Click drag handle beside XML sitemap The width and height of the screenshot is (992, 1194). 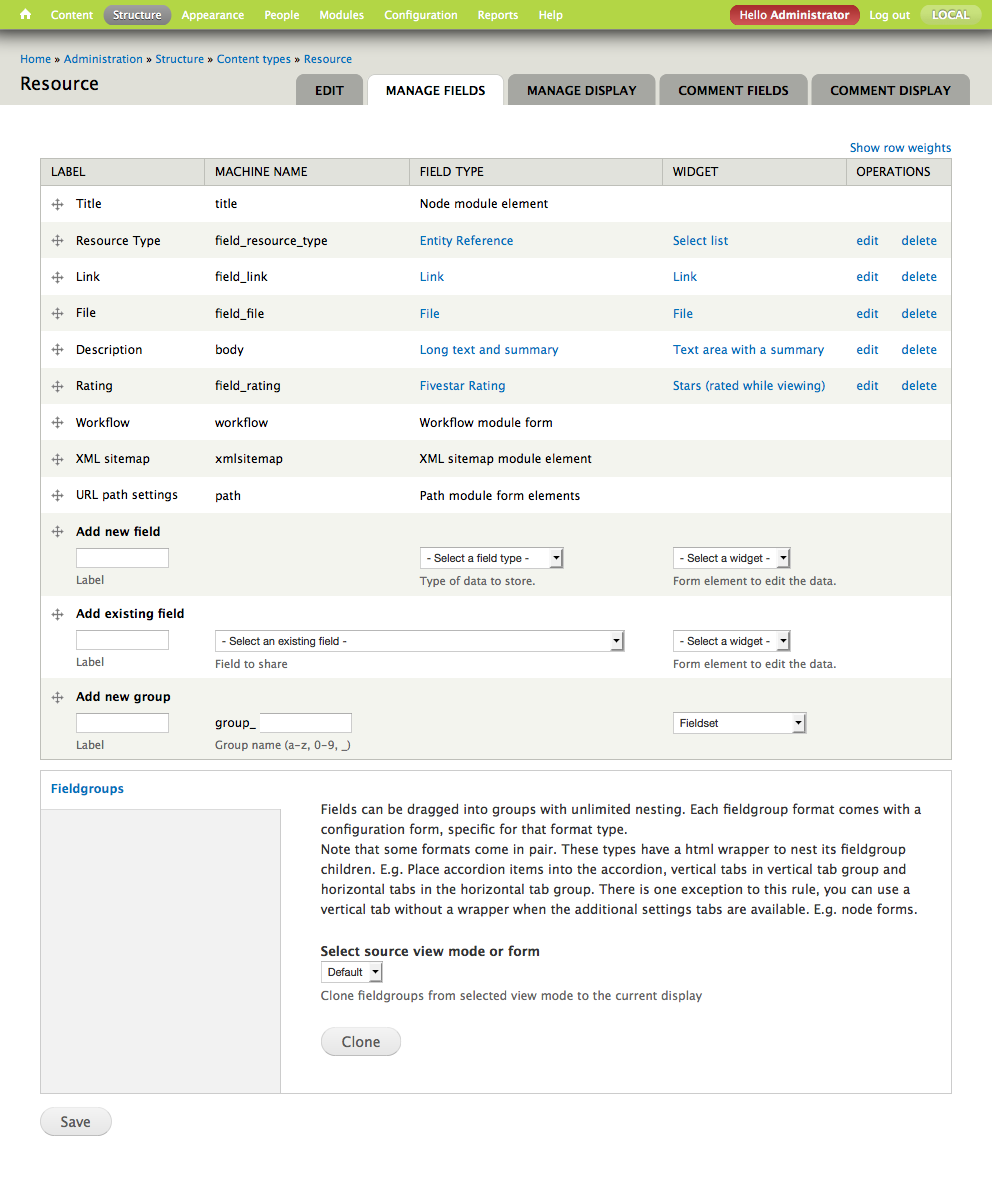[58, 459]
